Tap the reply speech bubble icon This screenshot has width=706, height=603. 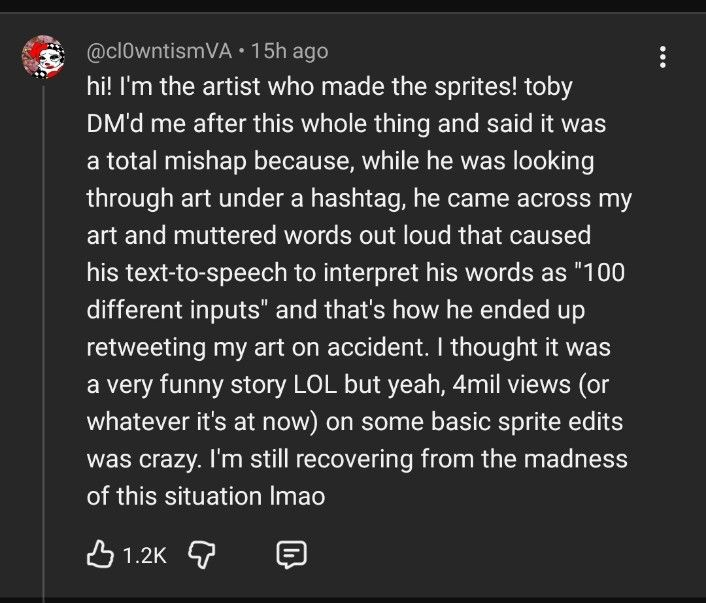click(x=291, y=553)
